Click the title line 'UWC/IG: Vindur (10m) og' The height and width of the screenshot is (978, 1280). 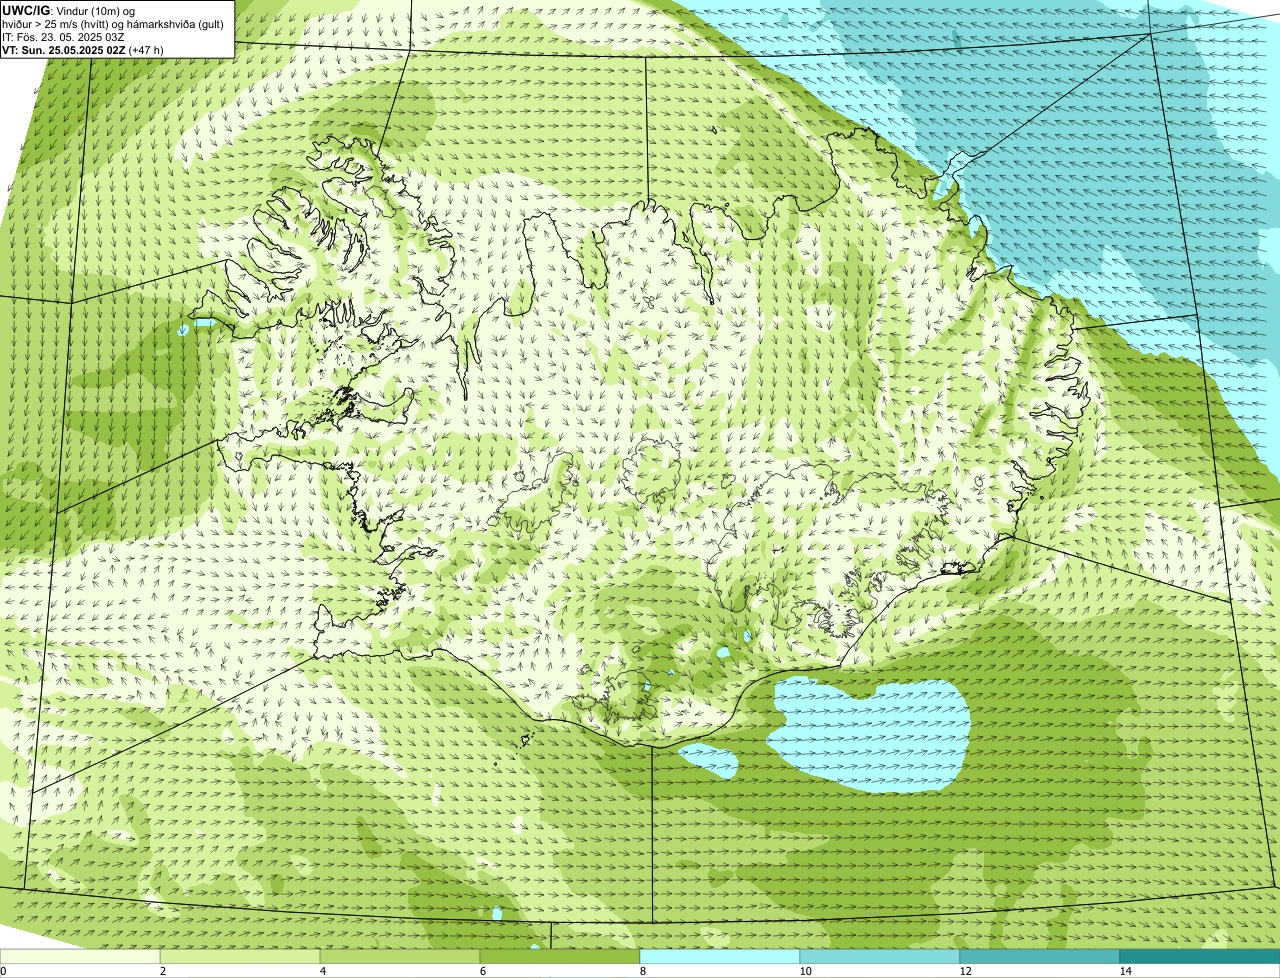(68, 10)
